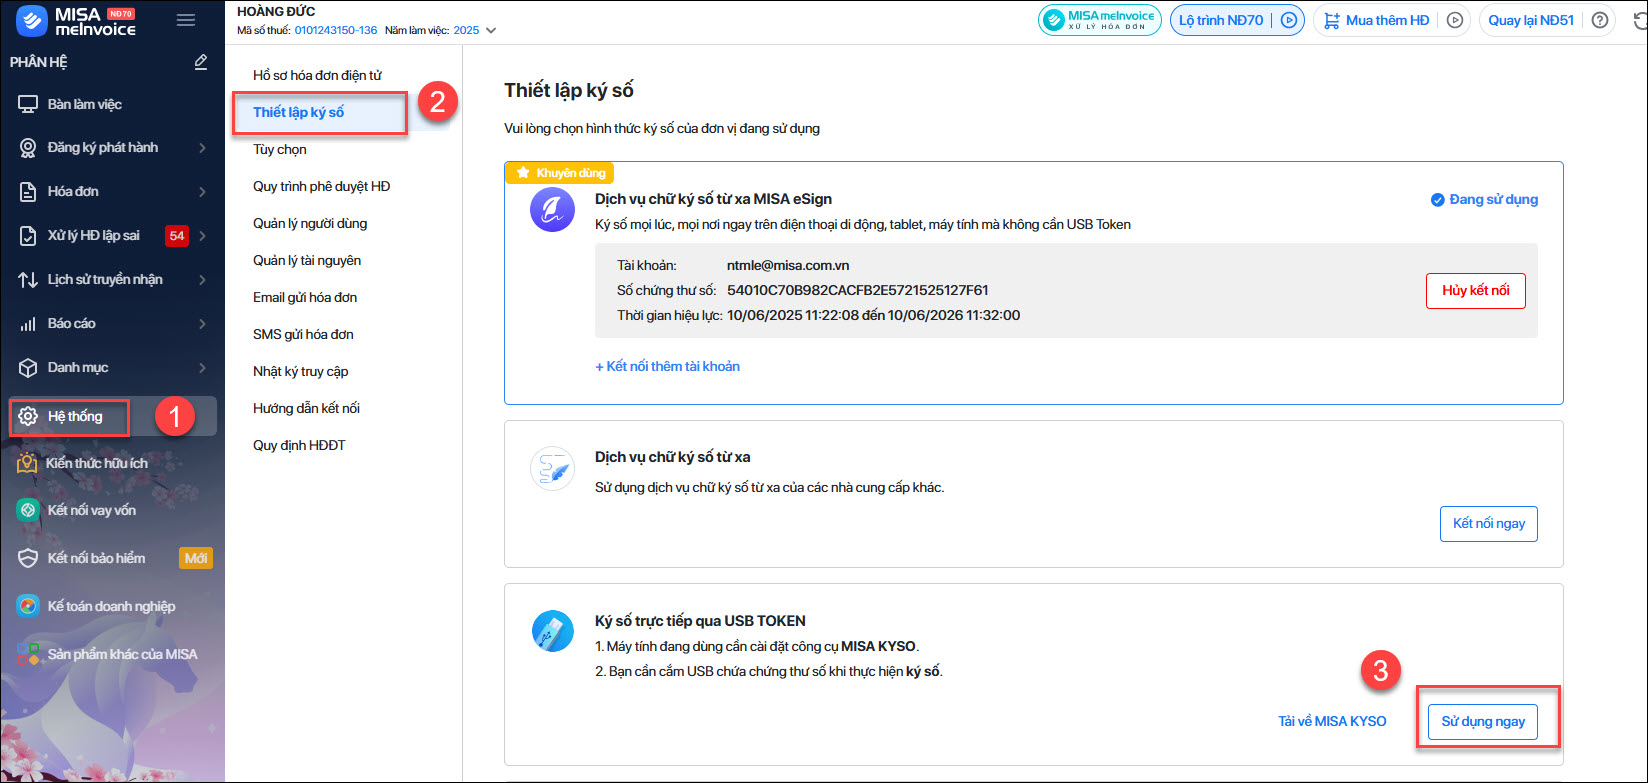
Task: Open Quản lý người dùng settings
Action: pos(310,223)
